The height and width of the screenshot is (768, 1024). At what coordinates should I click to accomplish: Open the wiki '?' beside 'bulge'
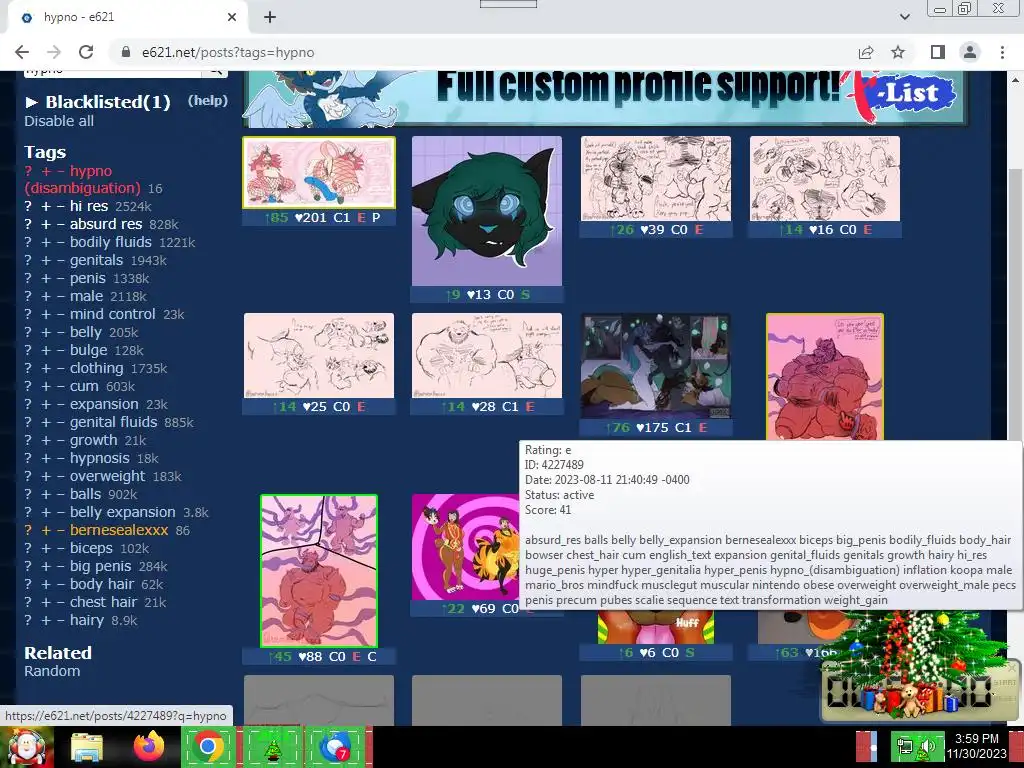28,350
